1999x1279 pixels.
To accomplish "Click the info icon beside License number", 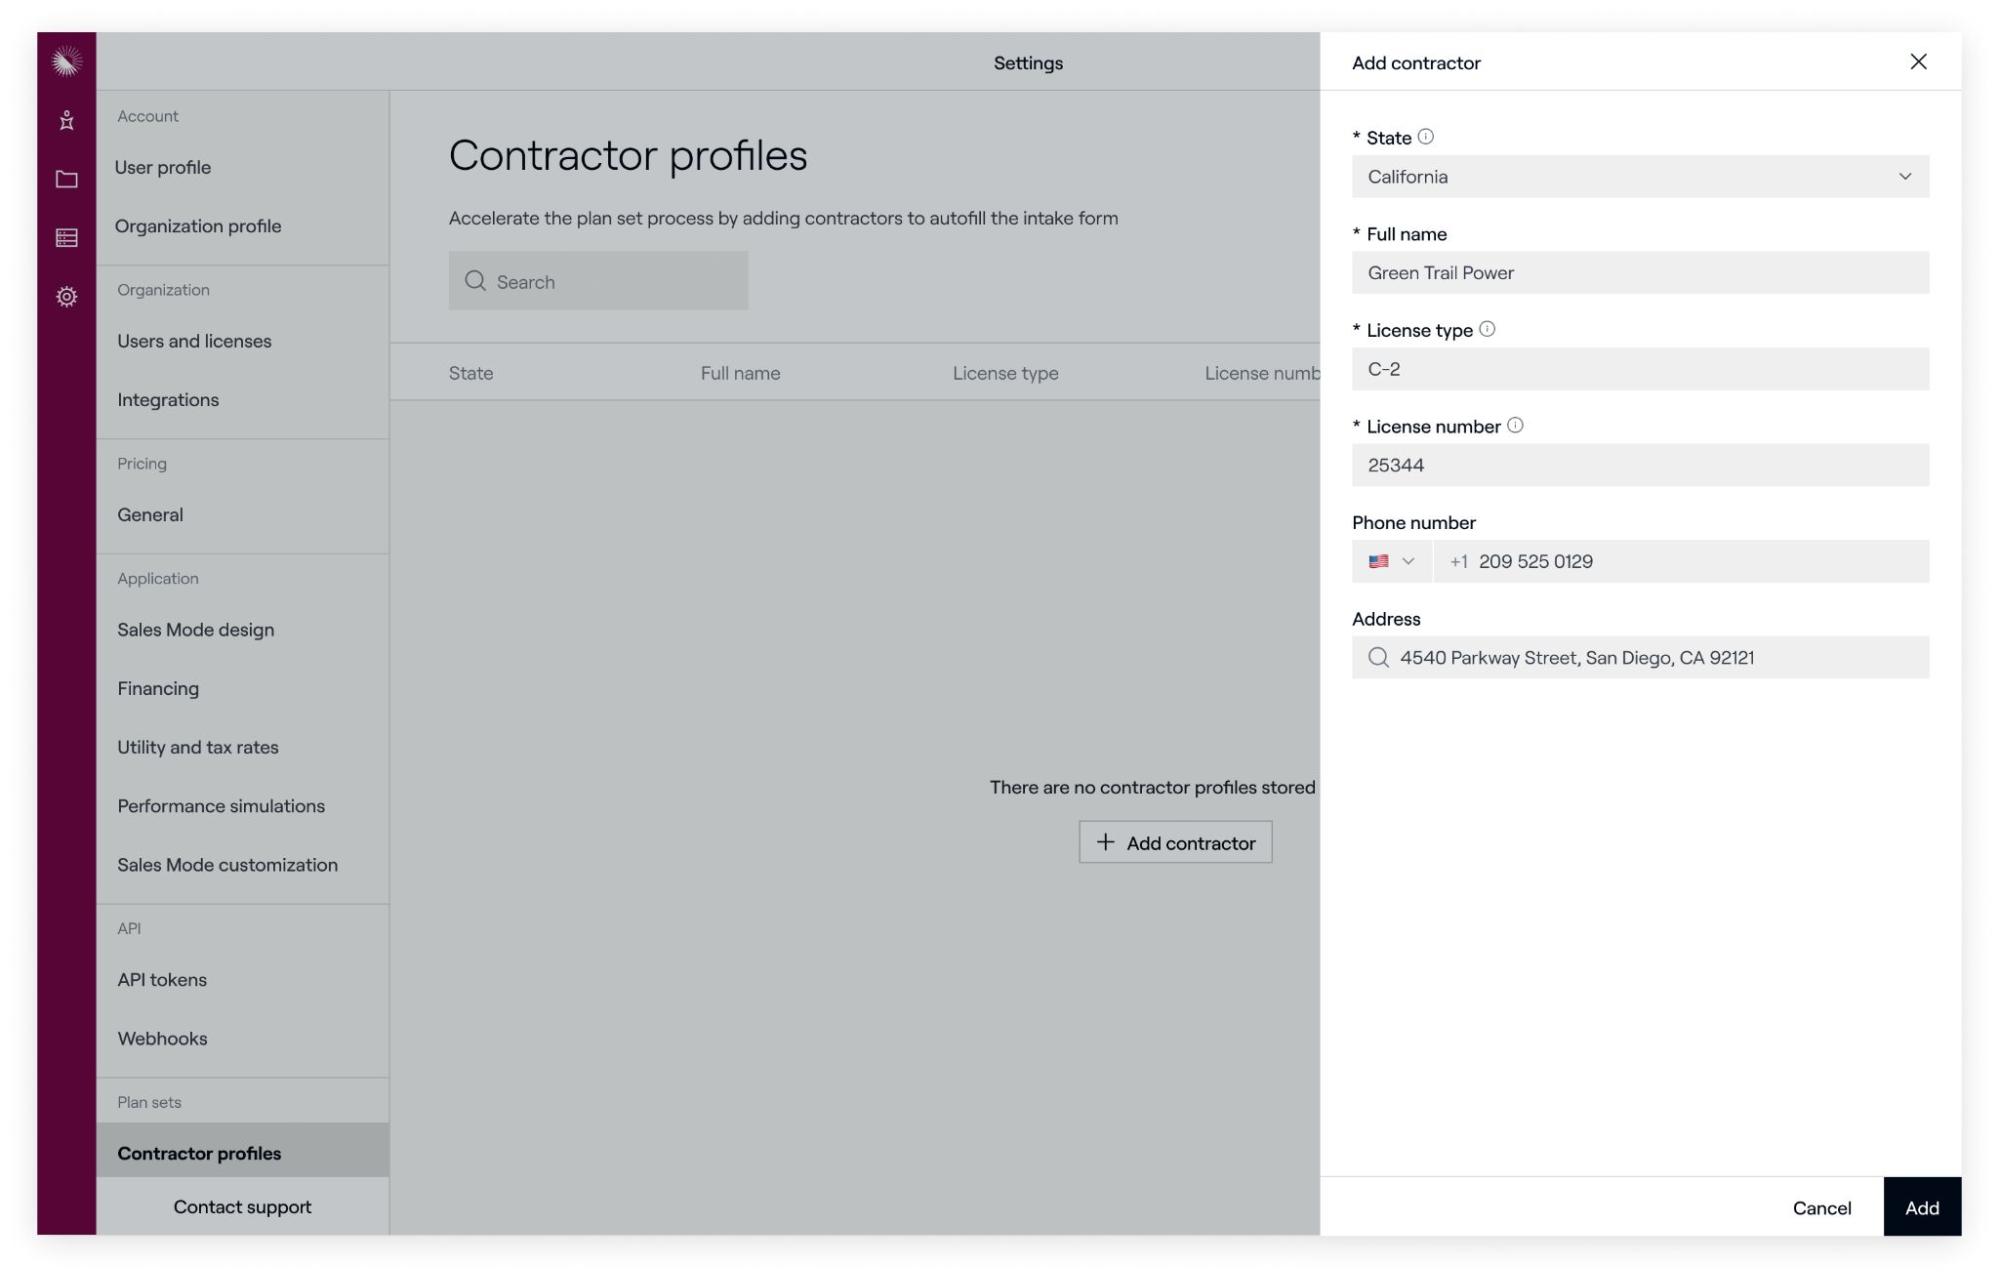I will (1515, 425).
